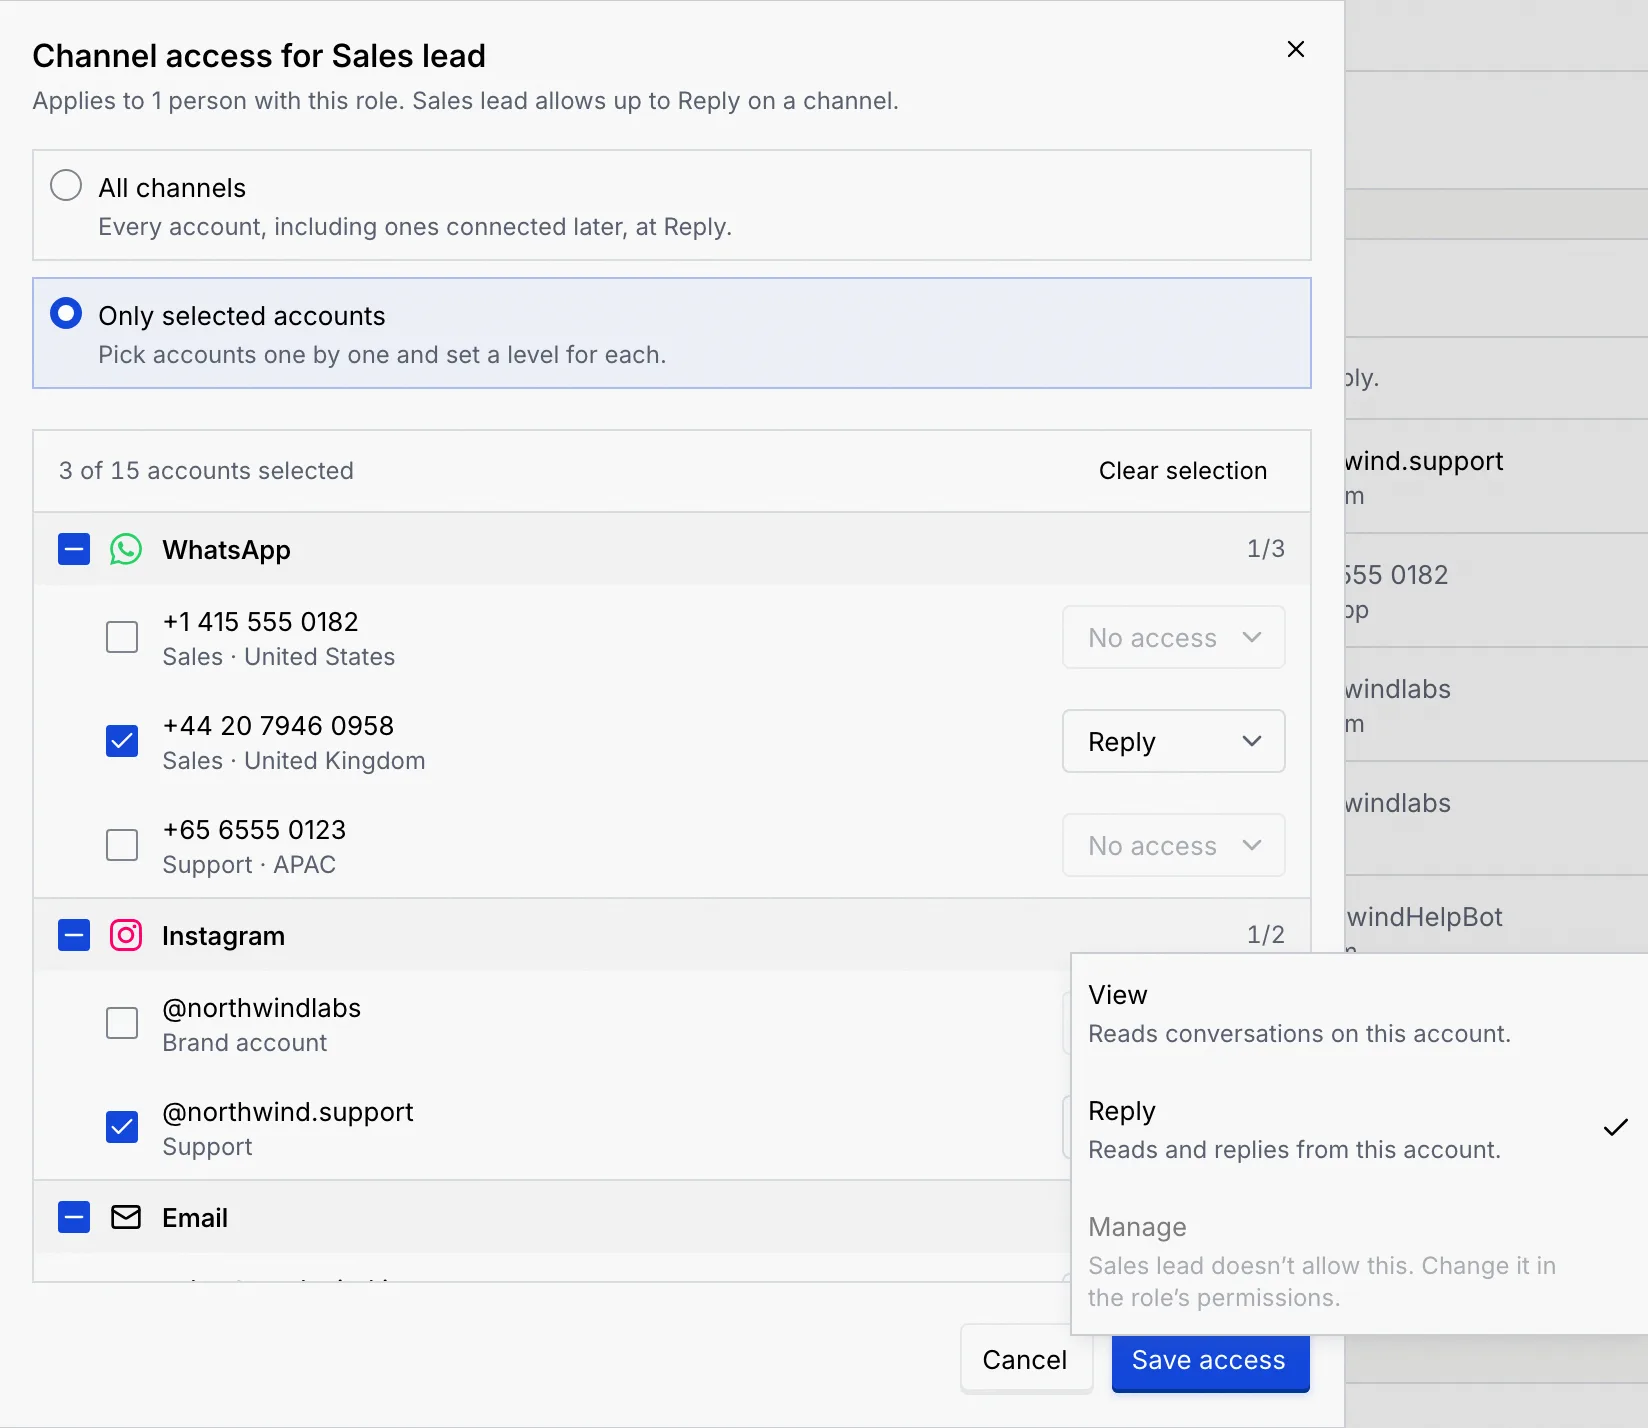This screenshot has width=1648, height=1428.
Task: Click the Email envelope icon
Action: tap(126, 1217)
